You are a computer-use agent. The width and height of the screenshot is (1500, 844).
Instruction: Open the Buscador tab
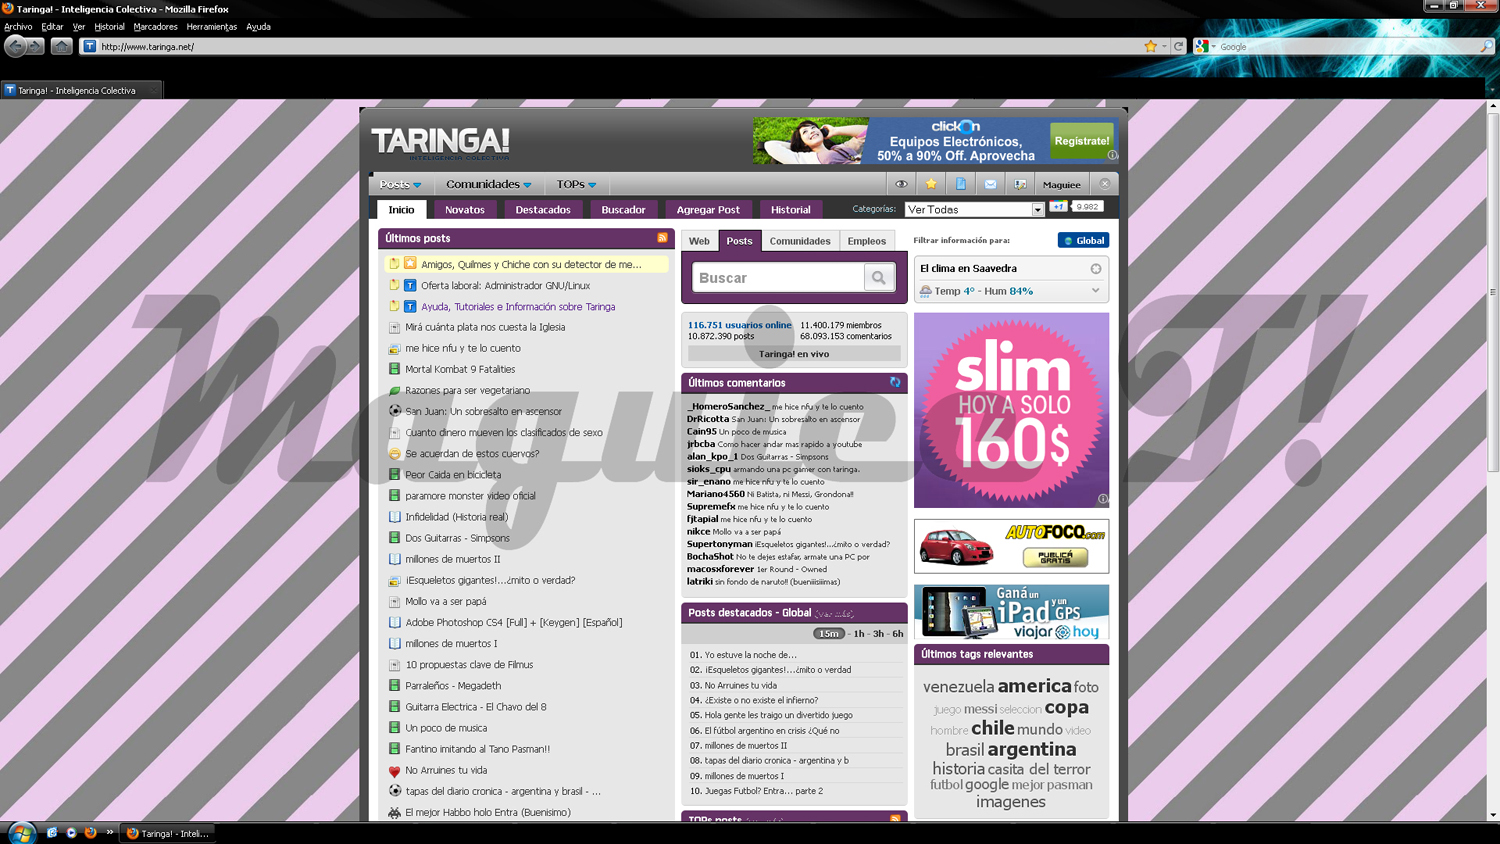623,209
